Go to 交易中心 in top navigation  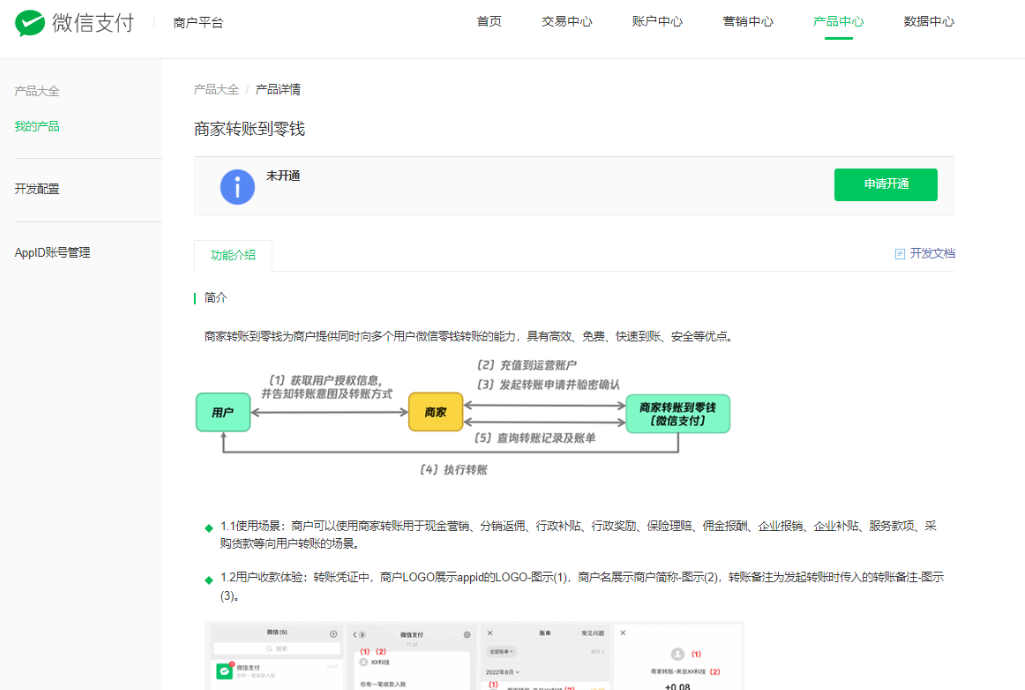tap(567, 22)
